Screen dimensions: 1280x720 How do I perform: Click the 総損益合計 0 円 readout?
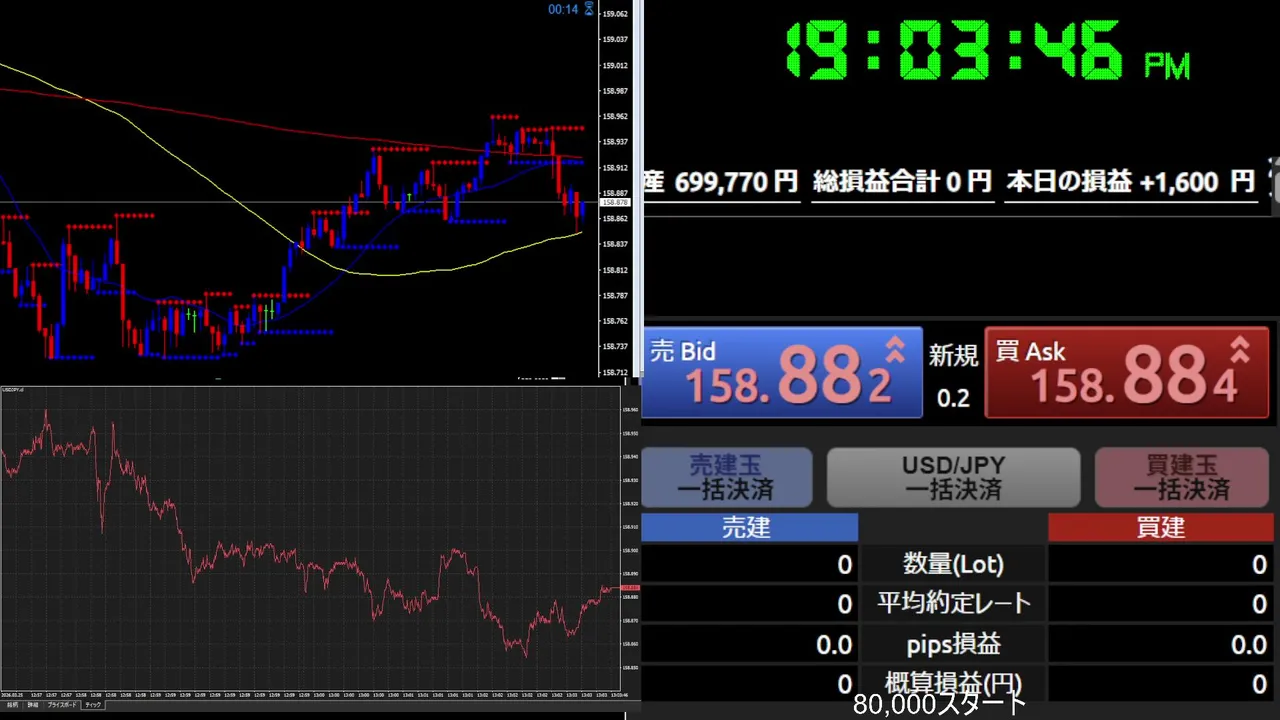click(902, 182)
